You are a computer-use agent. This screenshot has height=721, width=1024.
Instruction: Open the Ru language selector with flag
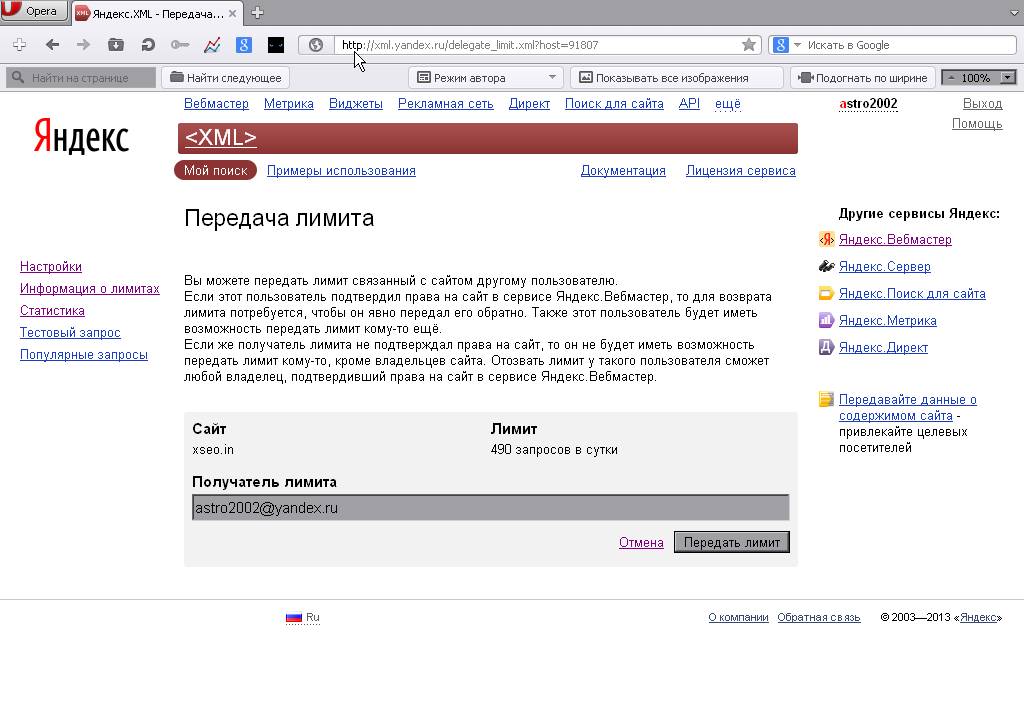click(302, 617)
